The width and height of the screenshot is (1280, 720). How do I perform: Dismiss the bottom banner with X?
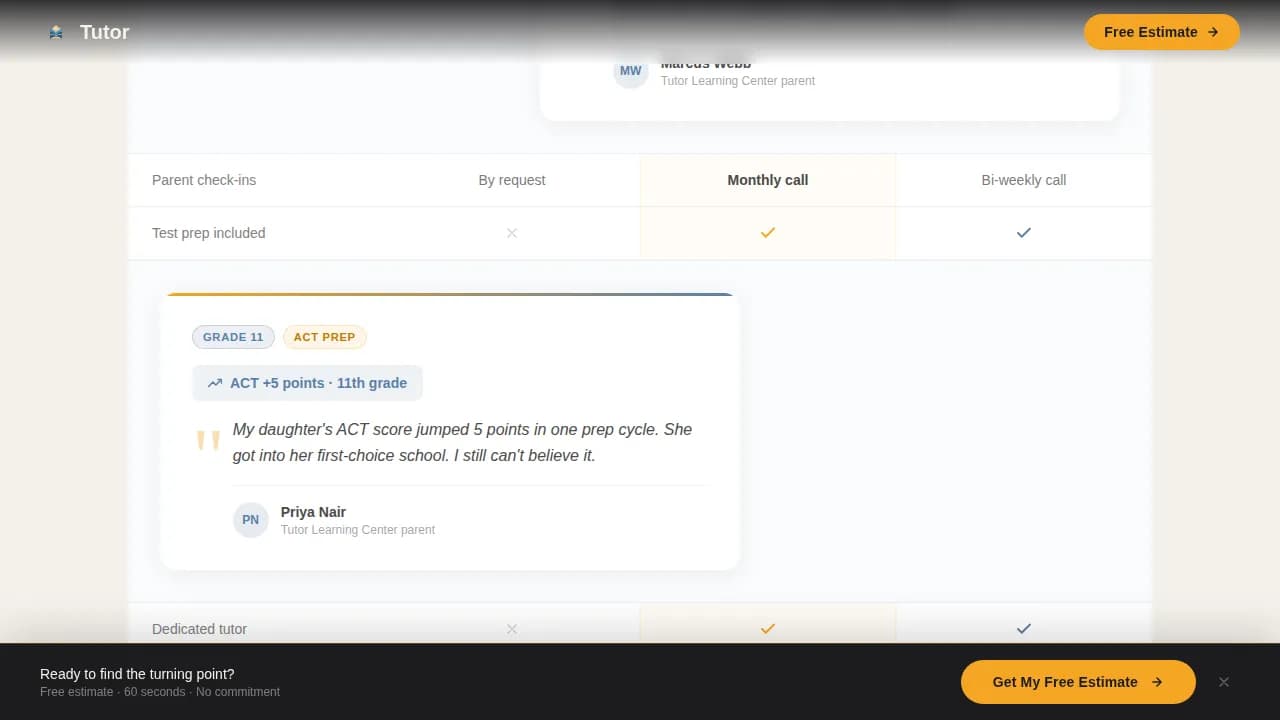point(1224,682)
